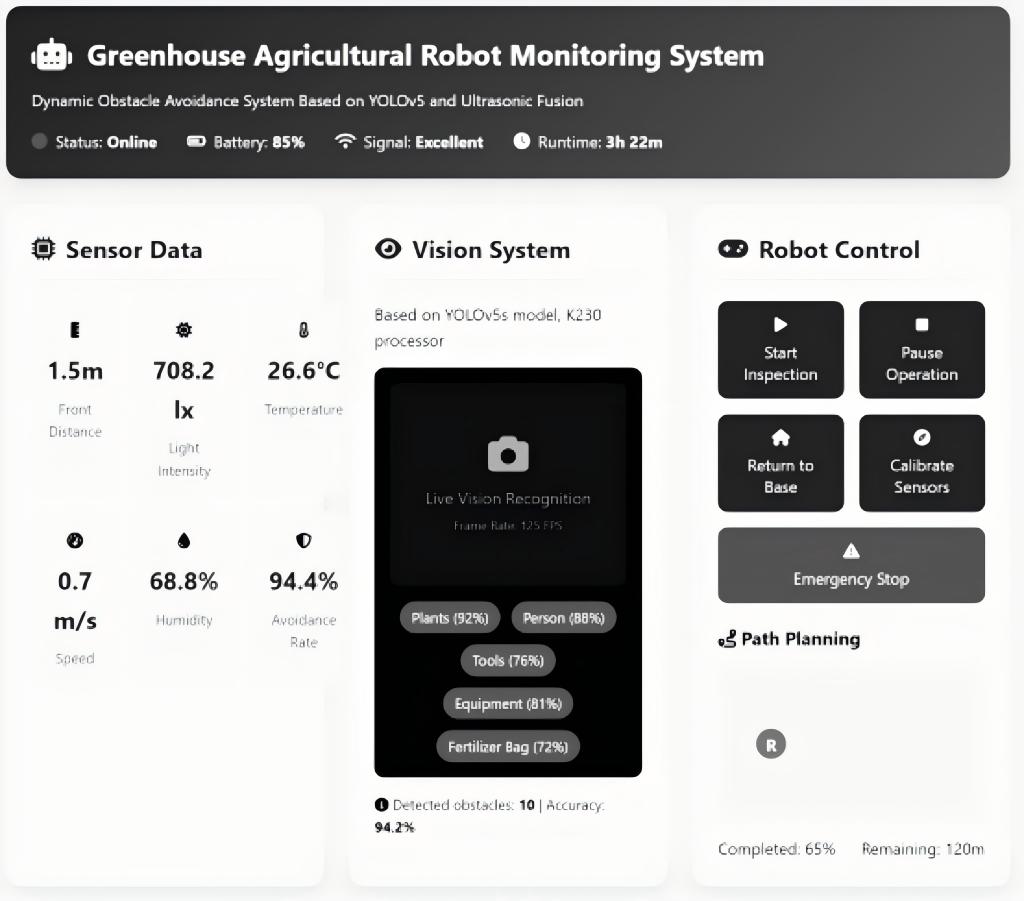This screenshot has height=901, width=1024.
Task: Click the runtime clock icon
Action: tap(521, 141)
